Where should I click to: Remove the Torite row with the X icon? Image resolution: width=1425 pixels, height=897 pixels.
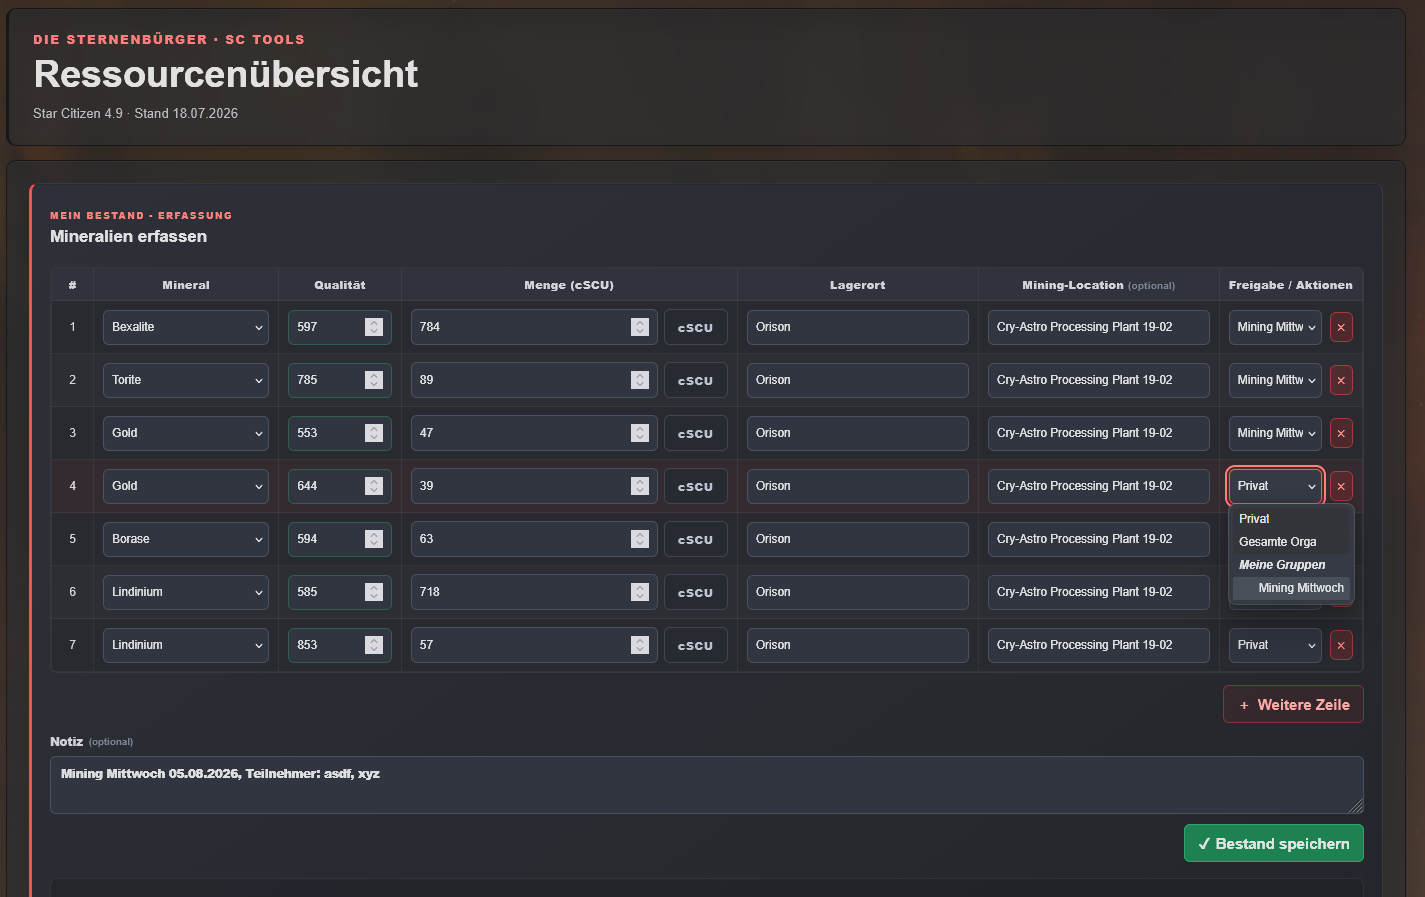coord(1341,380)
